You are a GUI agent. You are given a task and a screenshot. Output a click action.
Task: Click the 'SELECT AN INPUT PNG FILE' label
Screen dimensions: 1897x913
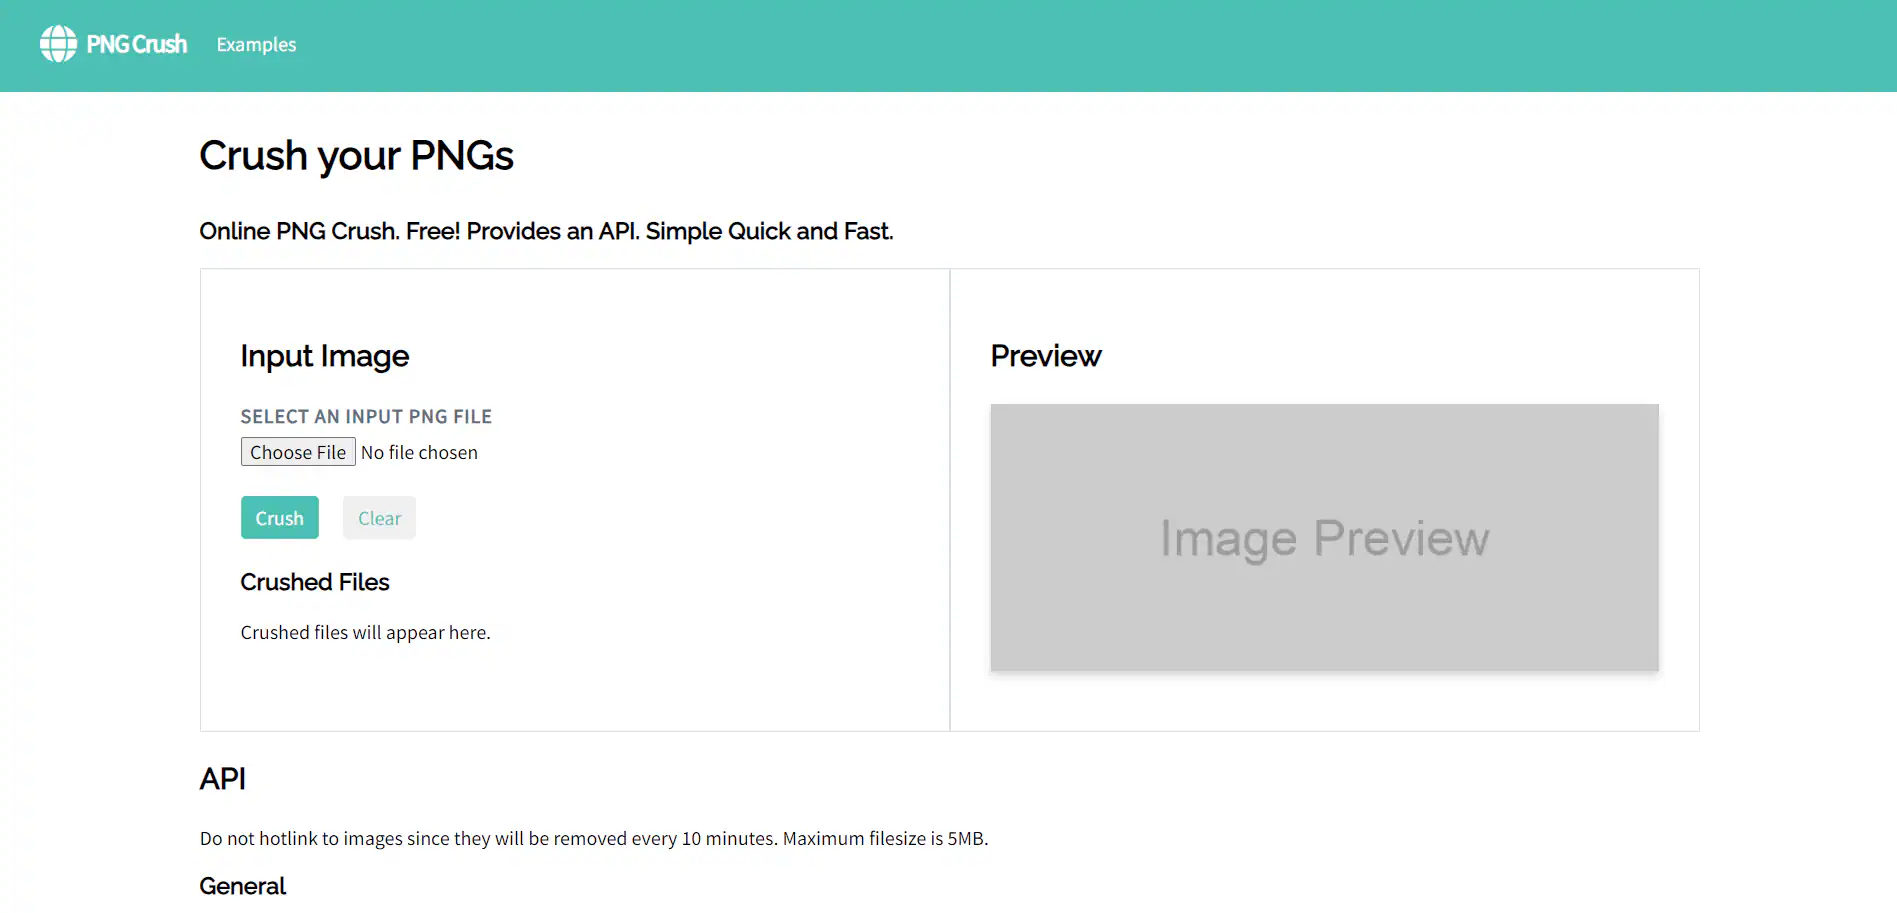(x=366, y=417)
